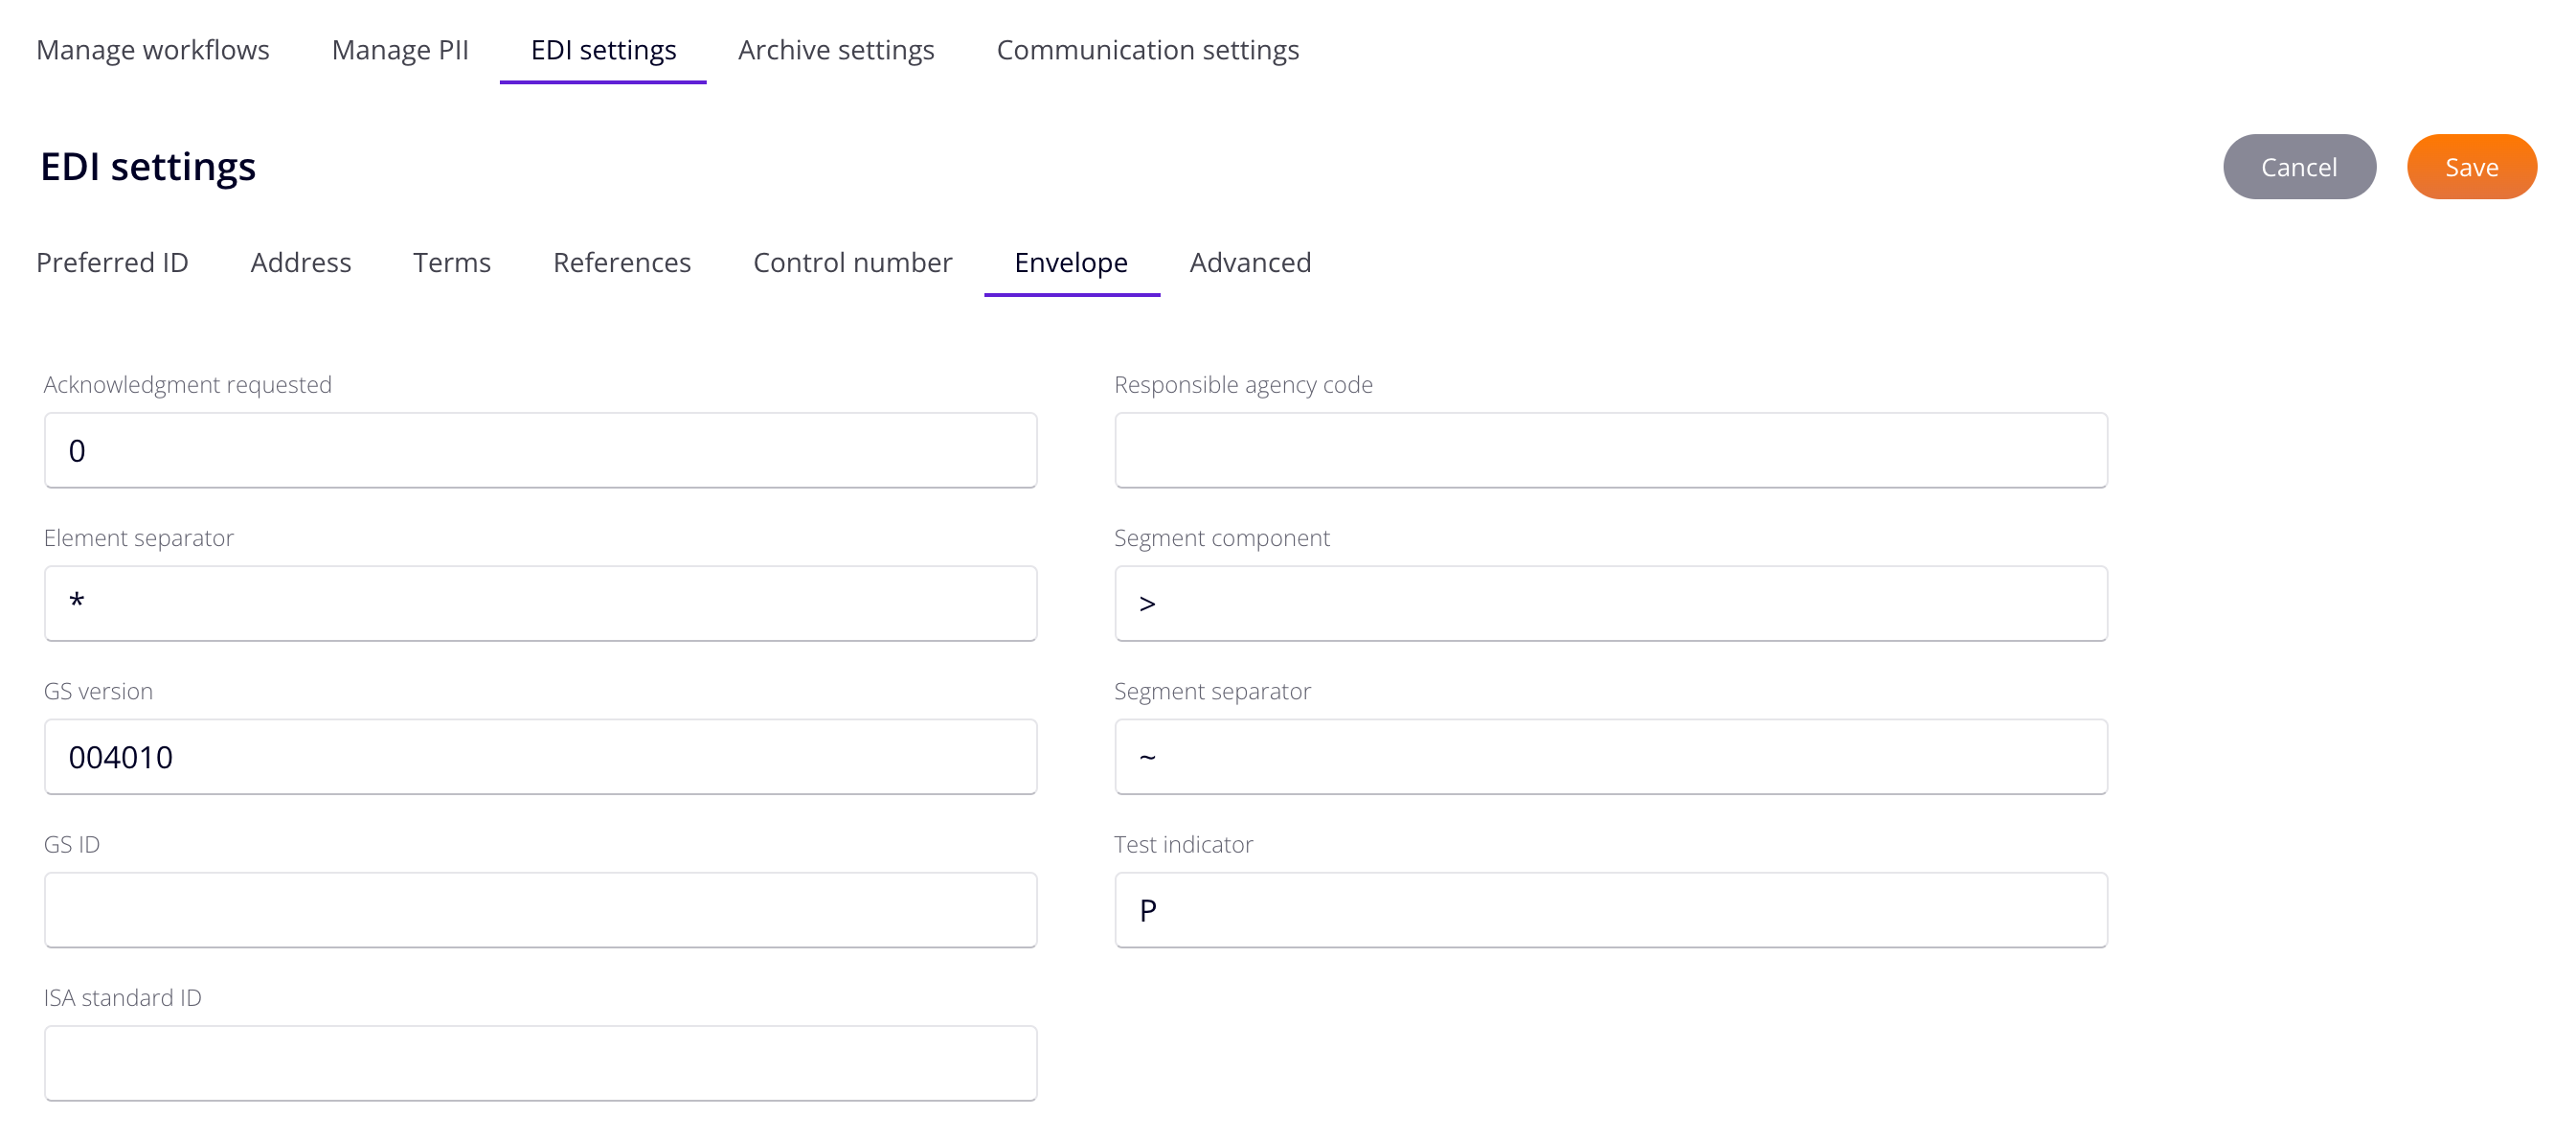Image resolution: width=2576 pixels, height=1140 pixels.
Task: Go to Archive settings tab
Action: tap(836, 50)
